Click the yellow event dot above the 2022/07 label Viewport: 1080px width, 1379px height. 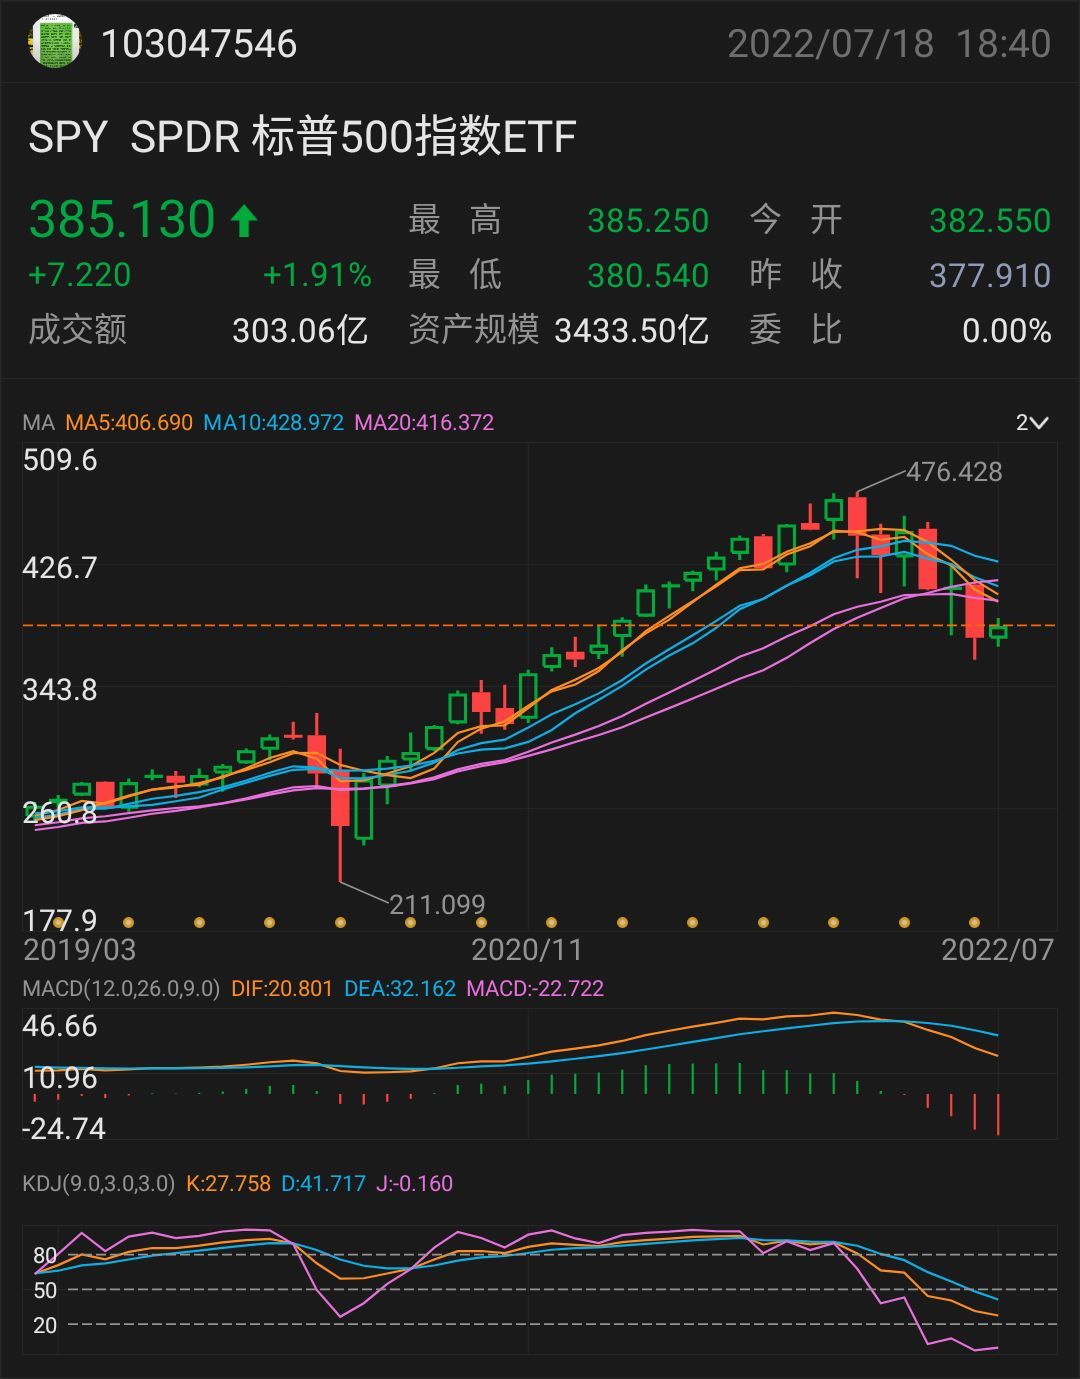[x=975, y=922]
